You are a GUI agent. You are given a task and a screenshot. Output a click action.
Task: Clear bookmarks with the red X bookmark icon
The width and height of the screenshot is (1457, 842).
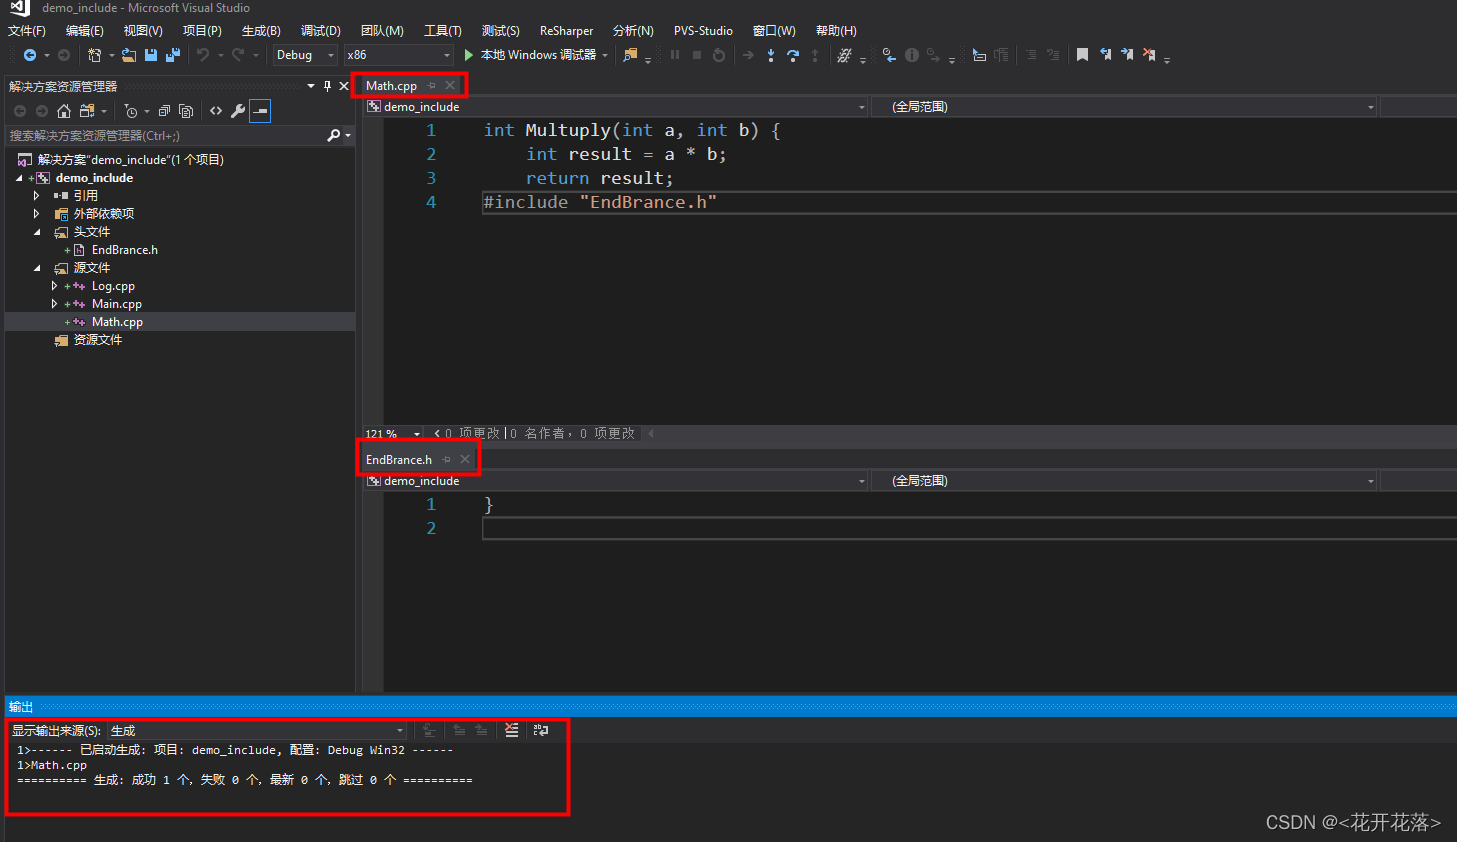[1149, 55]
